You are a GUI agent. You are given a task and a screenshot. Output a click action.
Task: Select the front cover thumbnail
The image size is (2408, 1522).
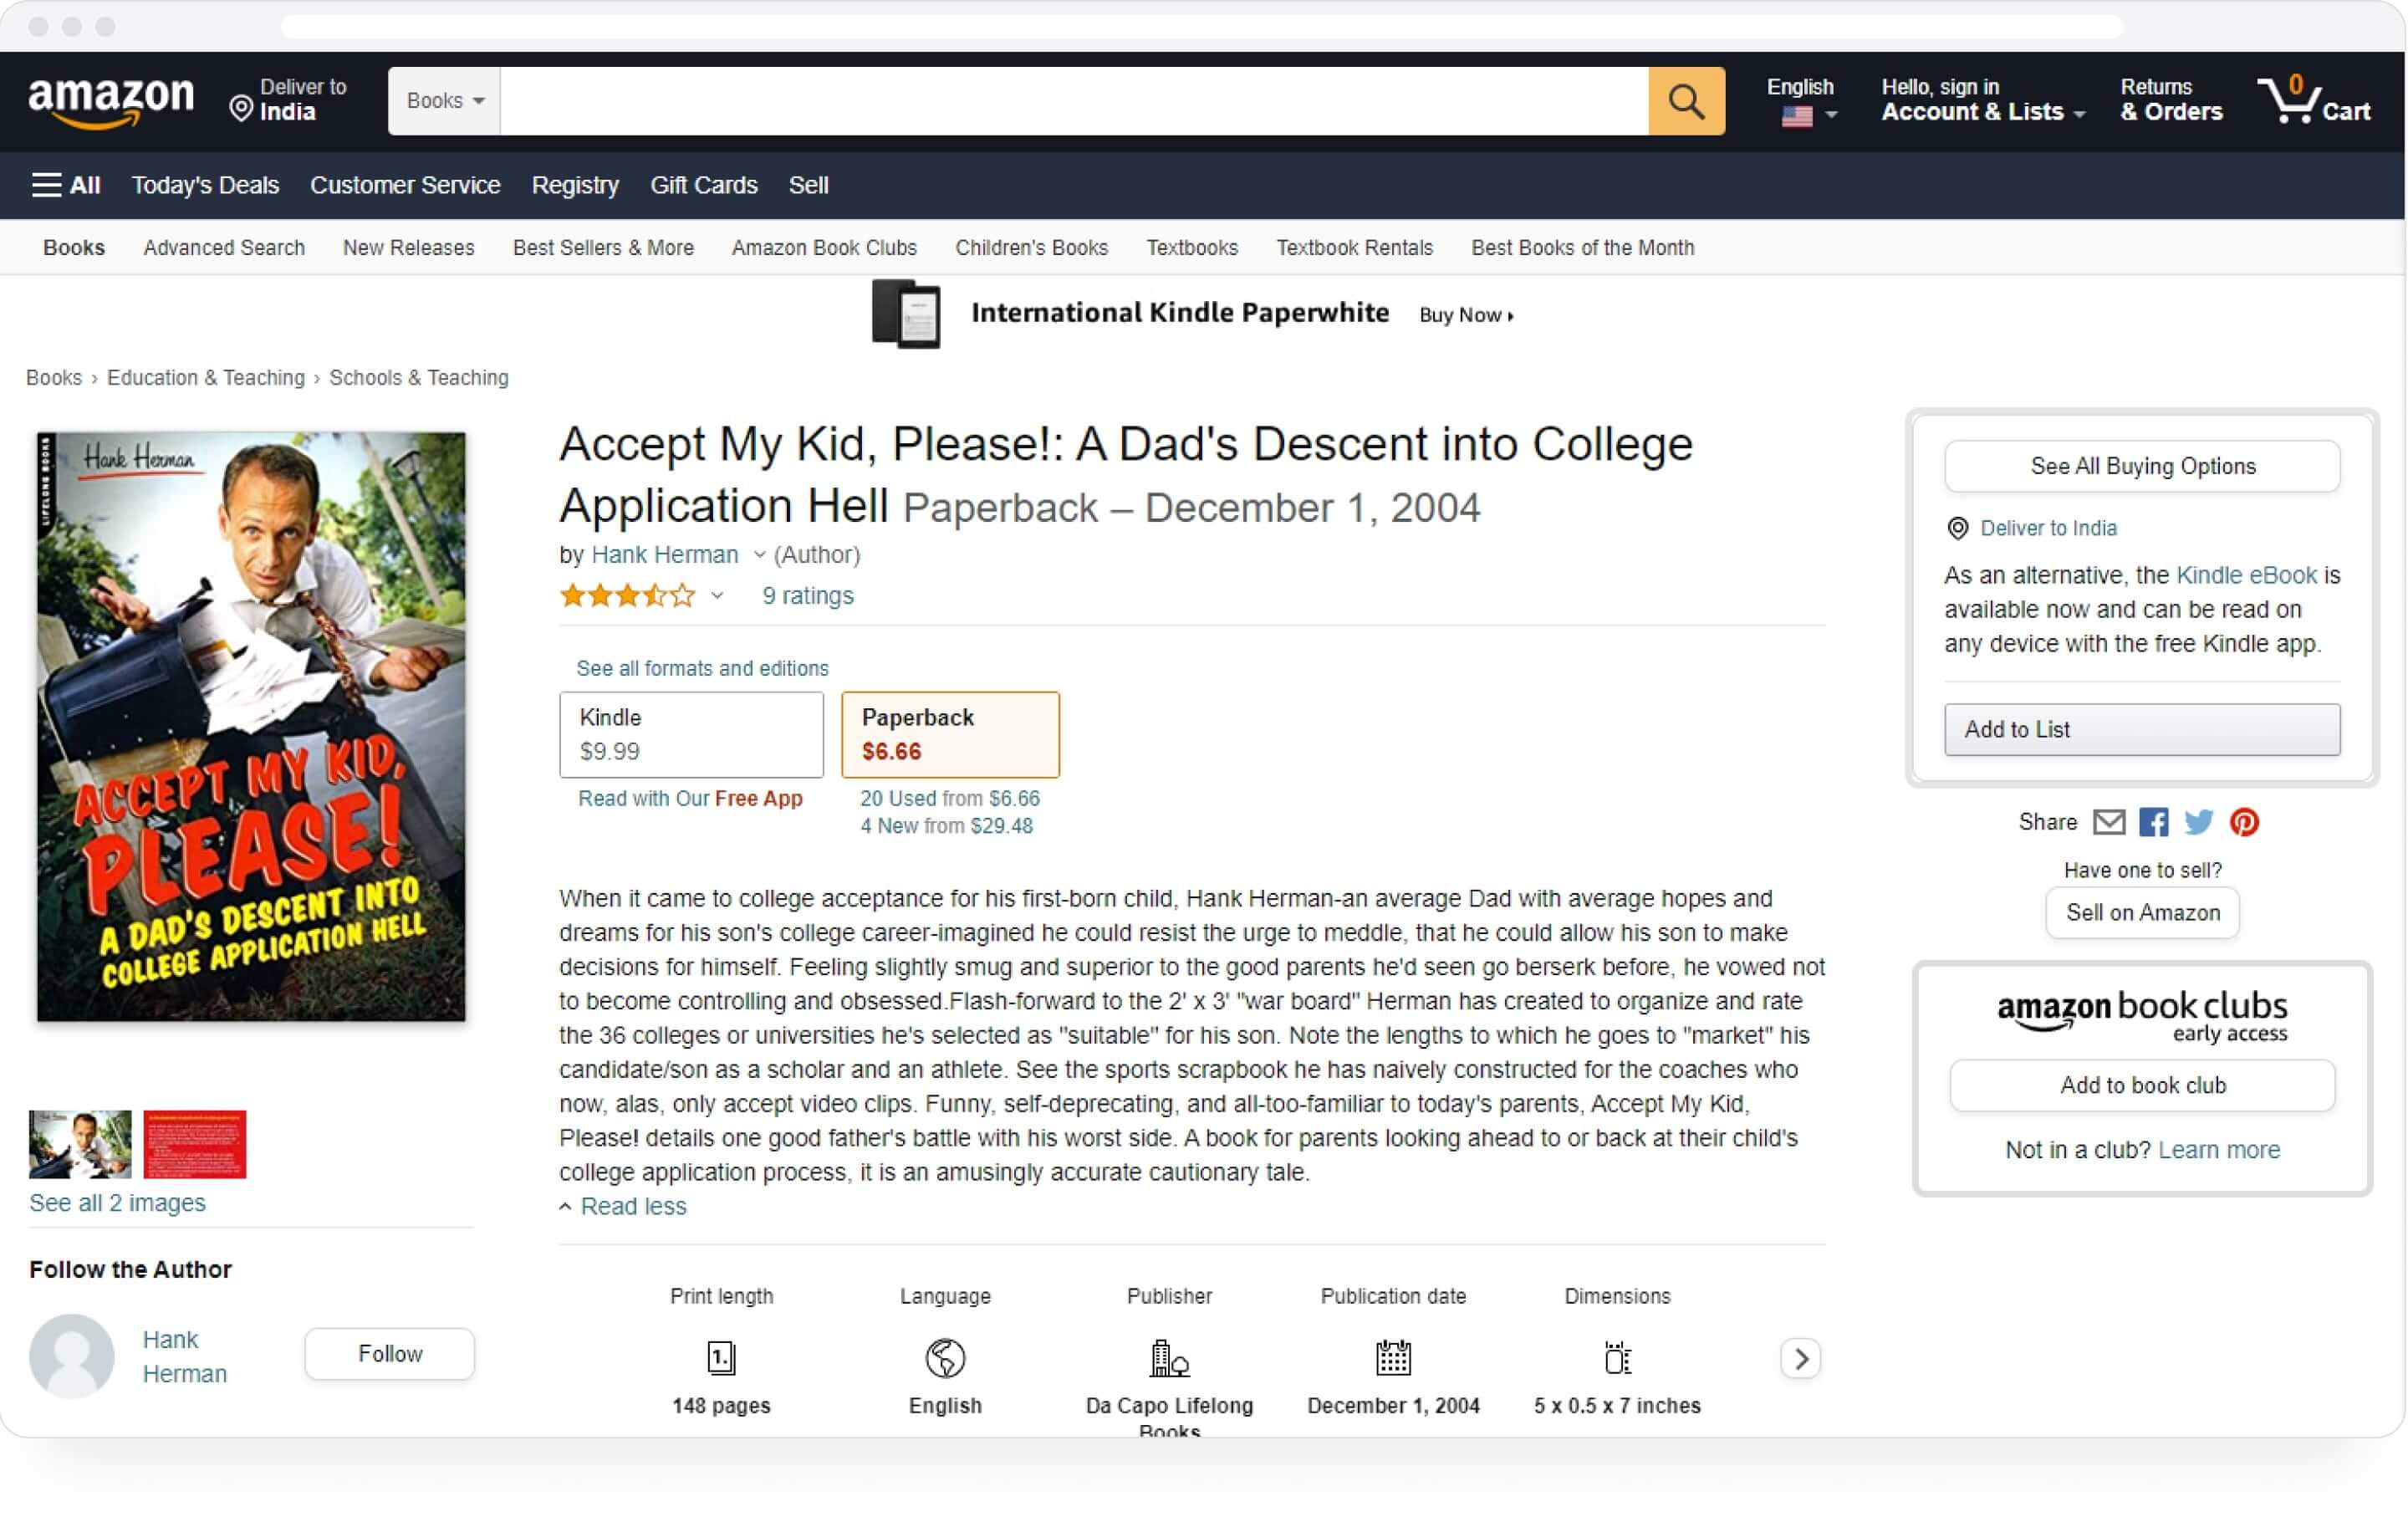click(80, 1144)
